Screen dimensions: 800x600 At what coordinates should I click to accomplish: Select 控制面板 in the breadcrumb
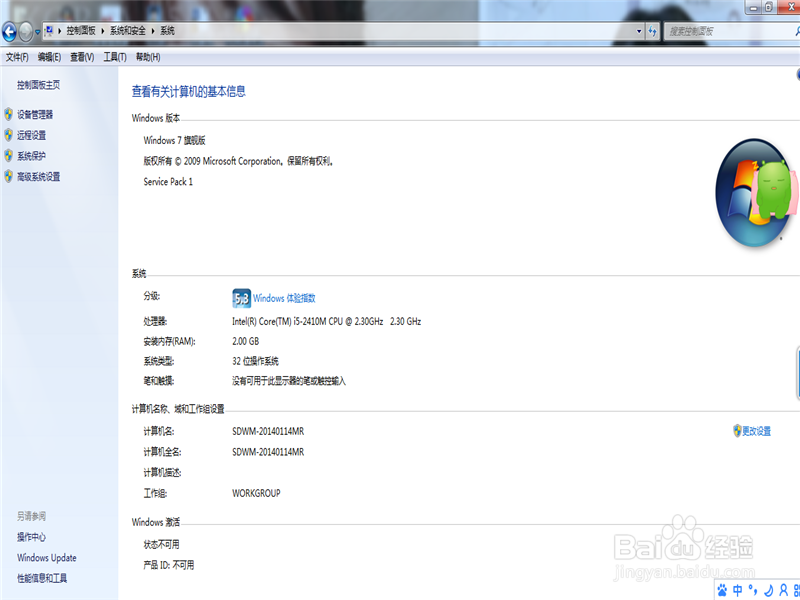point(81,31)
